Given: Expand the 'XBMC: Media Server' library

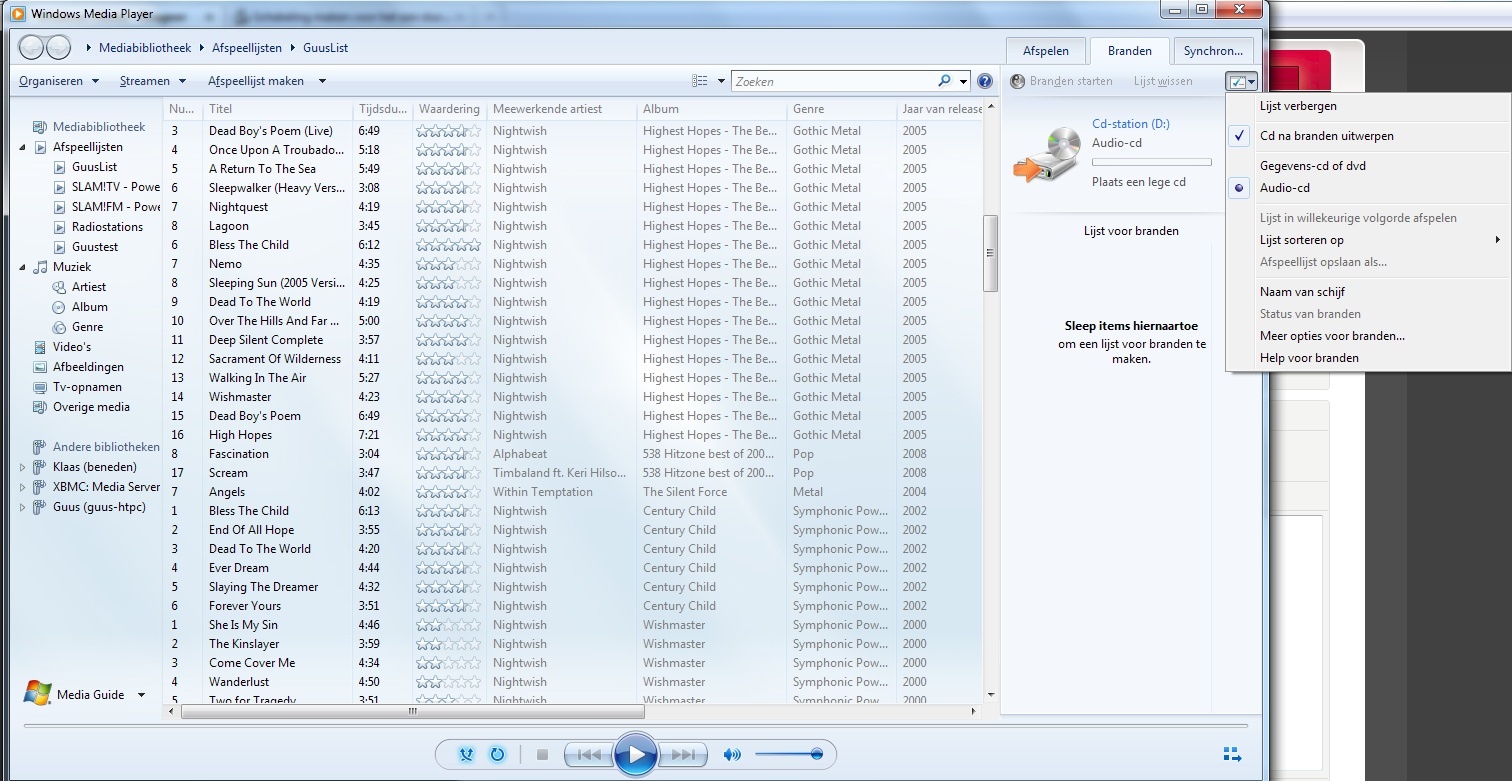Looking at the screenshot, I should [23, 487].
